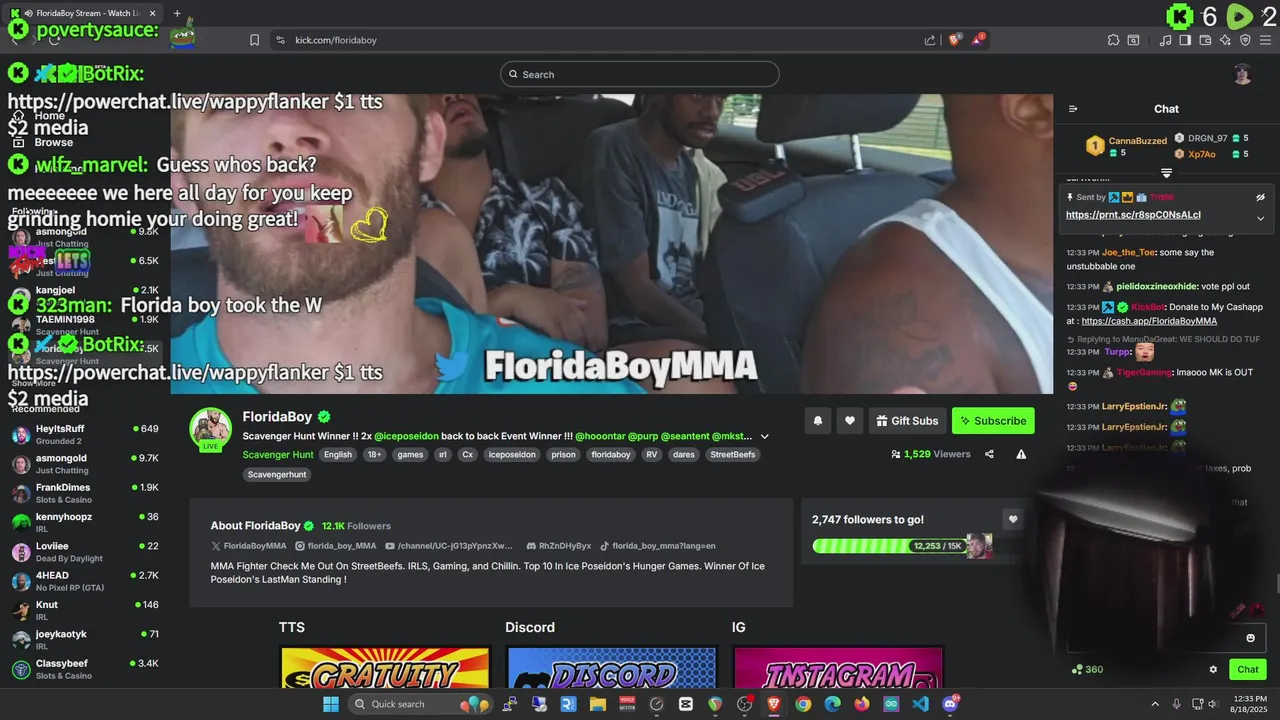The image size is (1280, 720).
Task: Open the Brave hamburger main menu
Action: click(x=1265, y=40)
